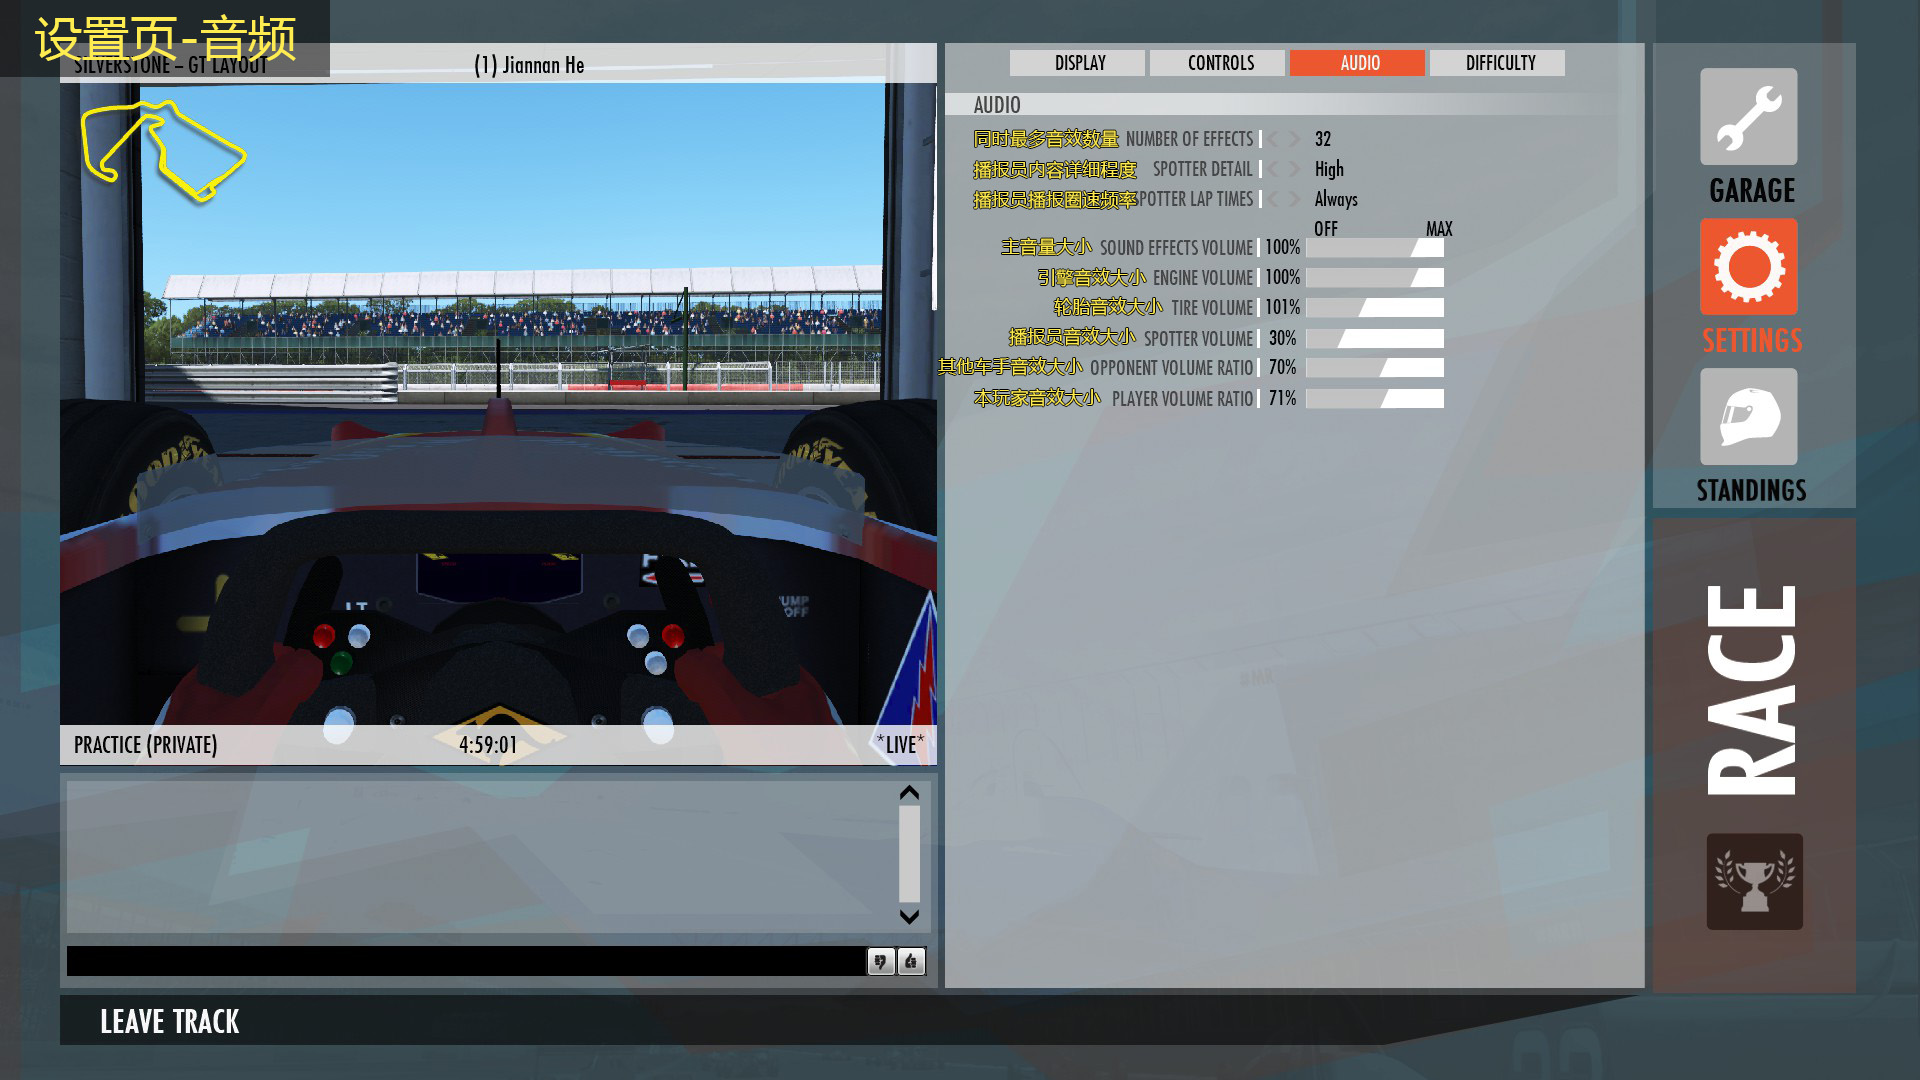Adjust the Player Volume Ratio slider
The height and width of the screenshot is (1080, 1920).
(1375, 398)
